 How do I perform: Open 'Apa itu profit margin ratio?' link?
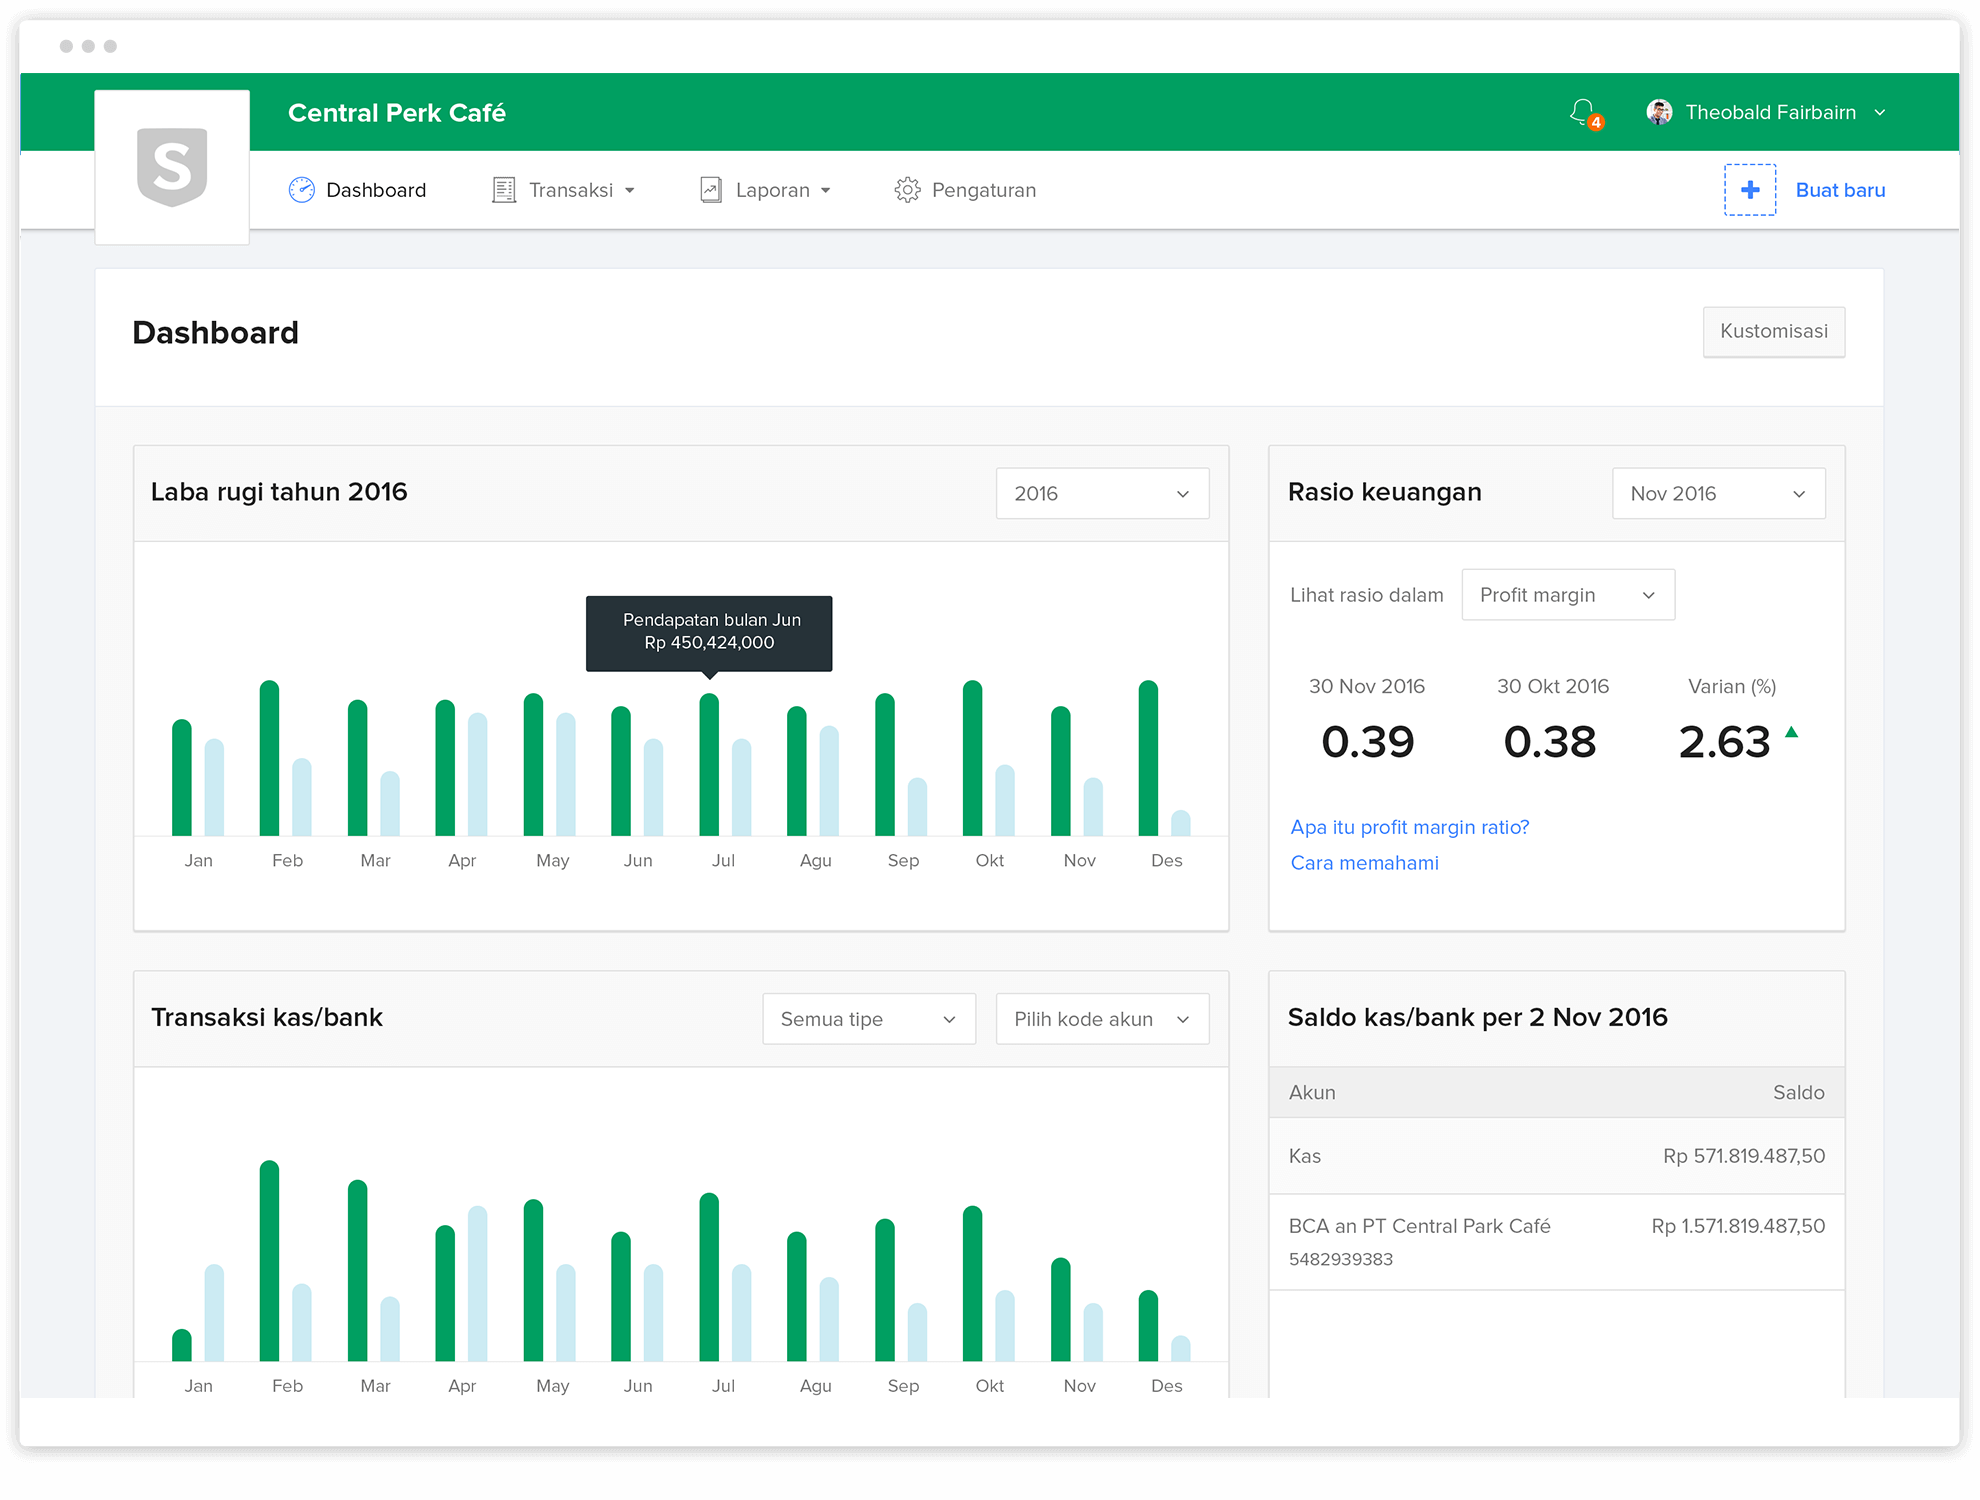pyautogui.click(x=1409, y=827)
